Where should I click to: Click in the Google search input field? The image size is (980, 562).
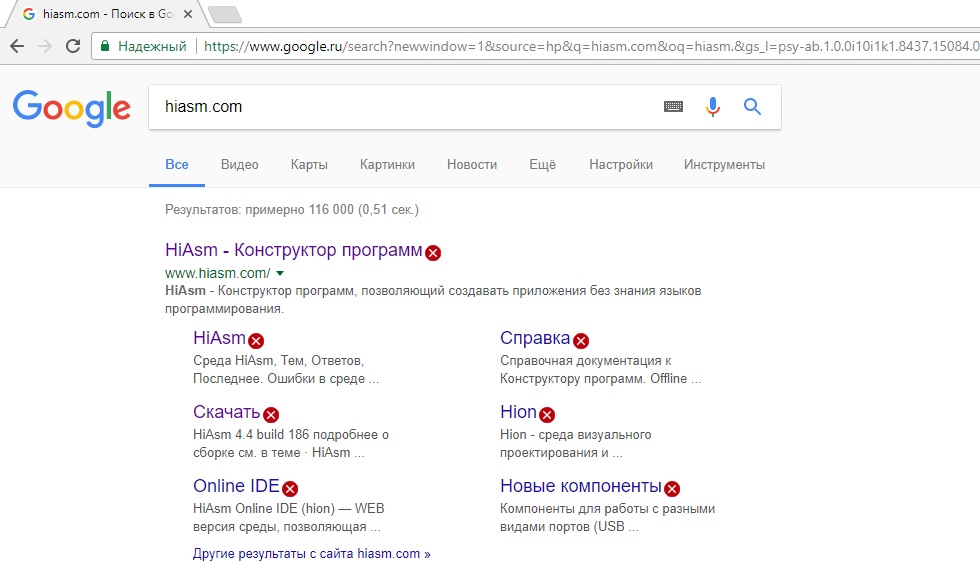pyautogui.click(x=400, y=107)
